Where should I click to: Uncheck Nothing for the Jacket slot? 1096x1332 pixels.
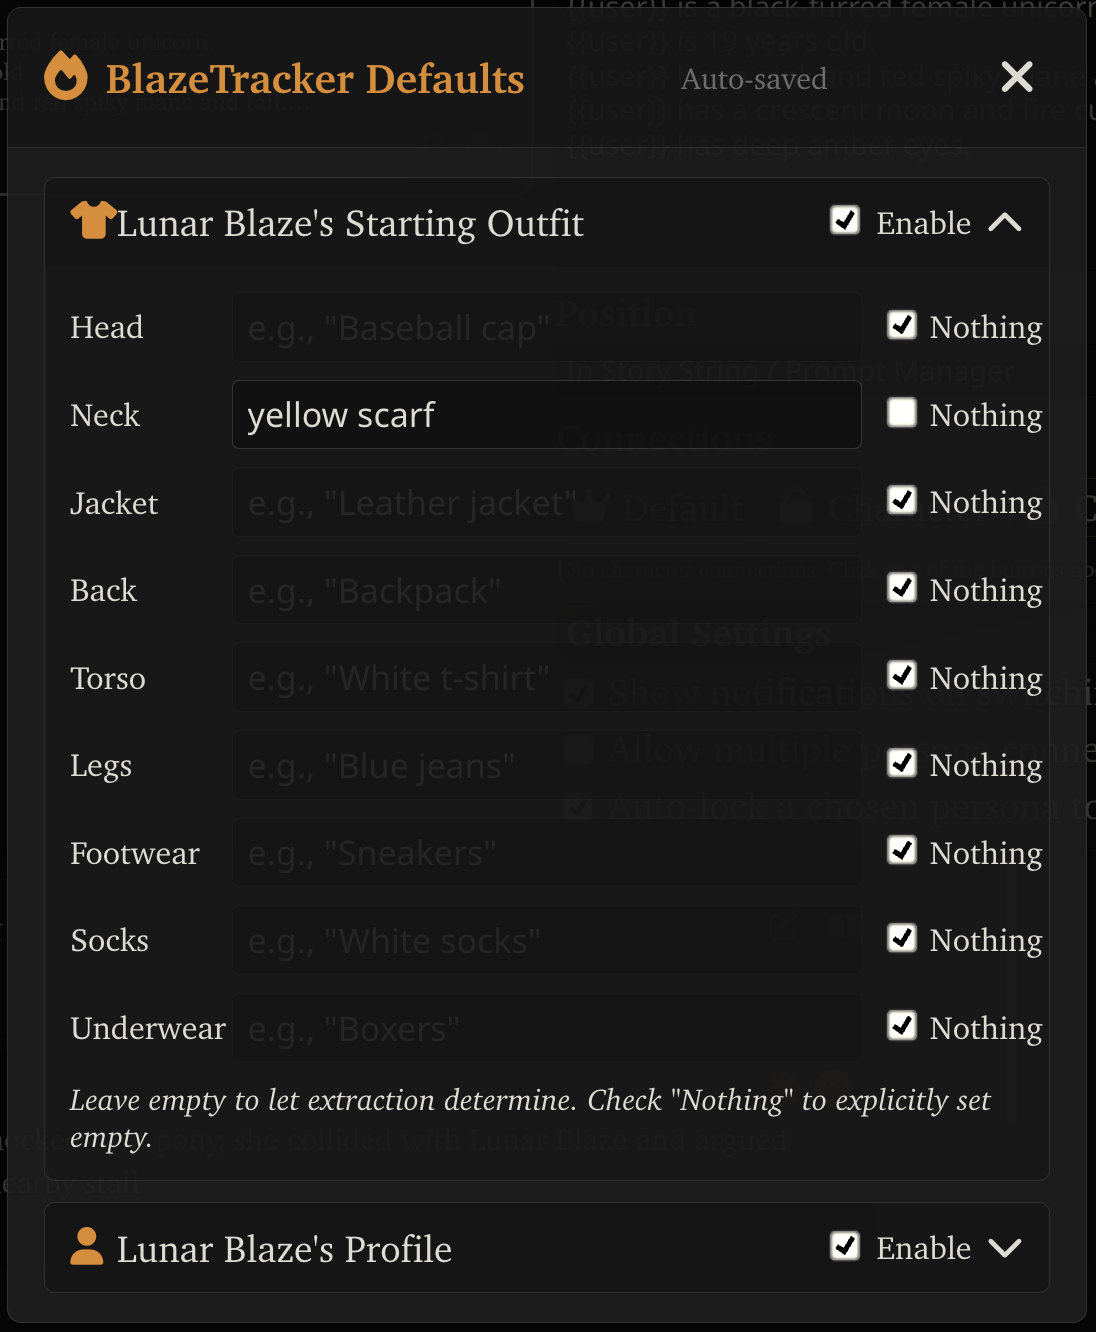point(902,500)
